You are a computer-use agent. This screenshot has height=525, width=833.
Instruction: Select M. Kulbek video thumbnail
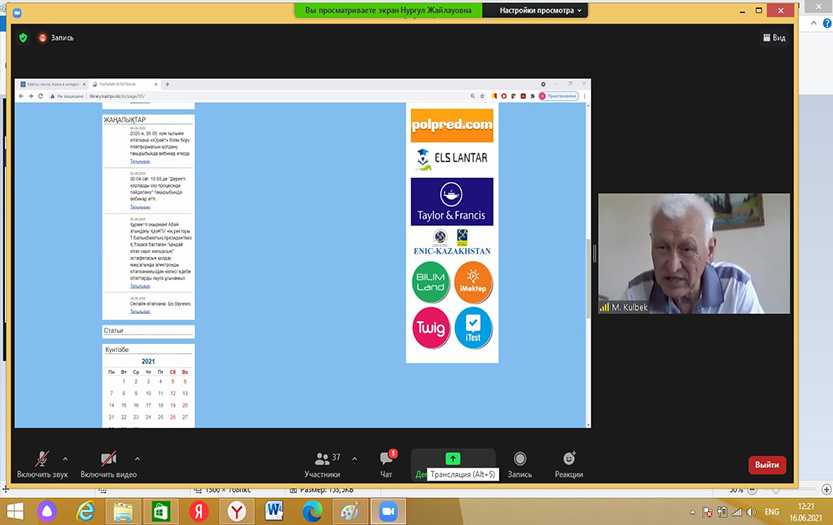(694, 253)
